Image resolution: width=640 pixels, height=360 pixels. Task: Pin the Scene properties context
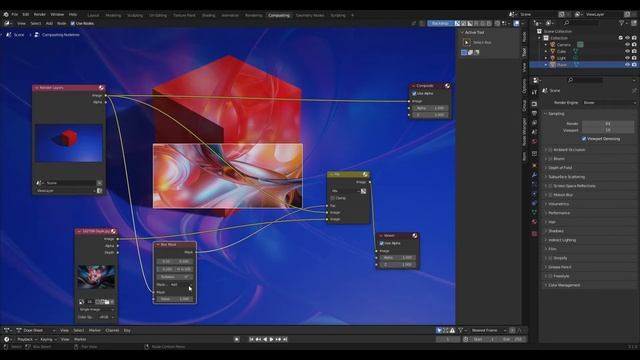pos(634,90)
